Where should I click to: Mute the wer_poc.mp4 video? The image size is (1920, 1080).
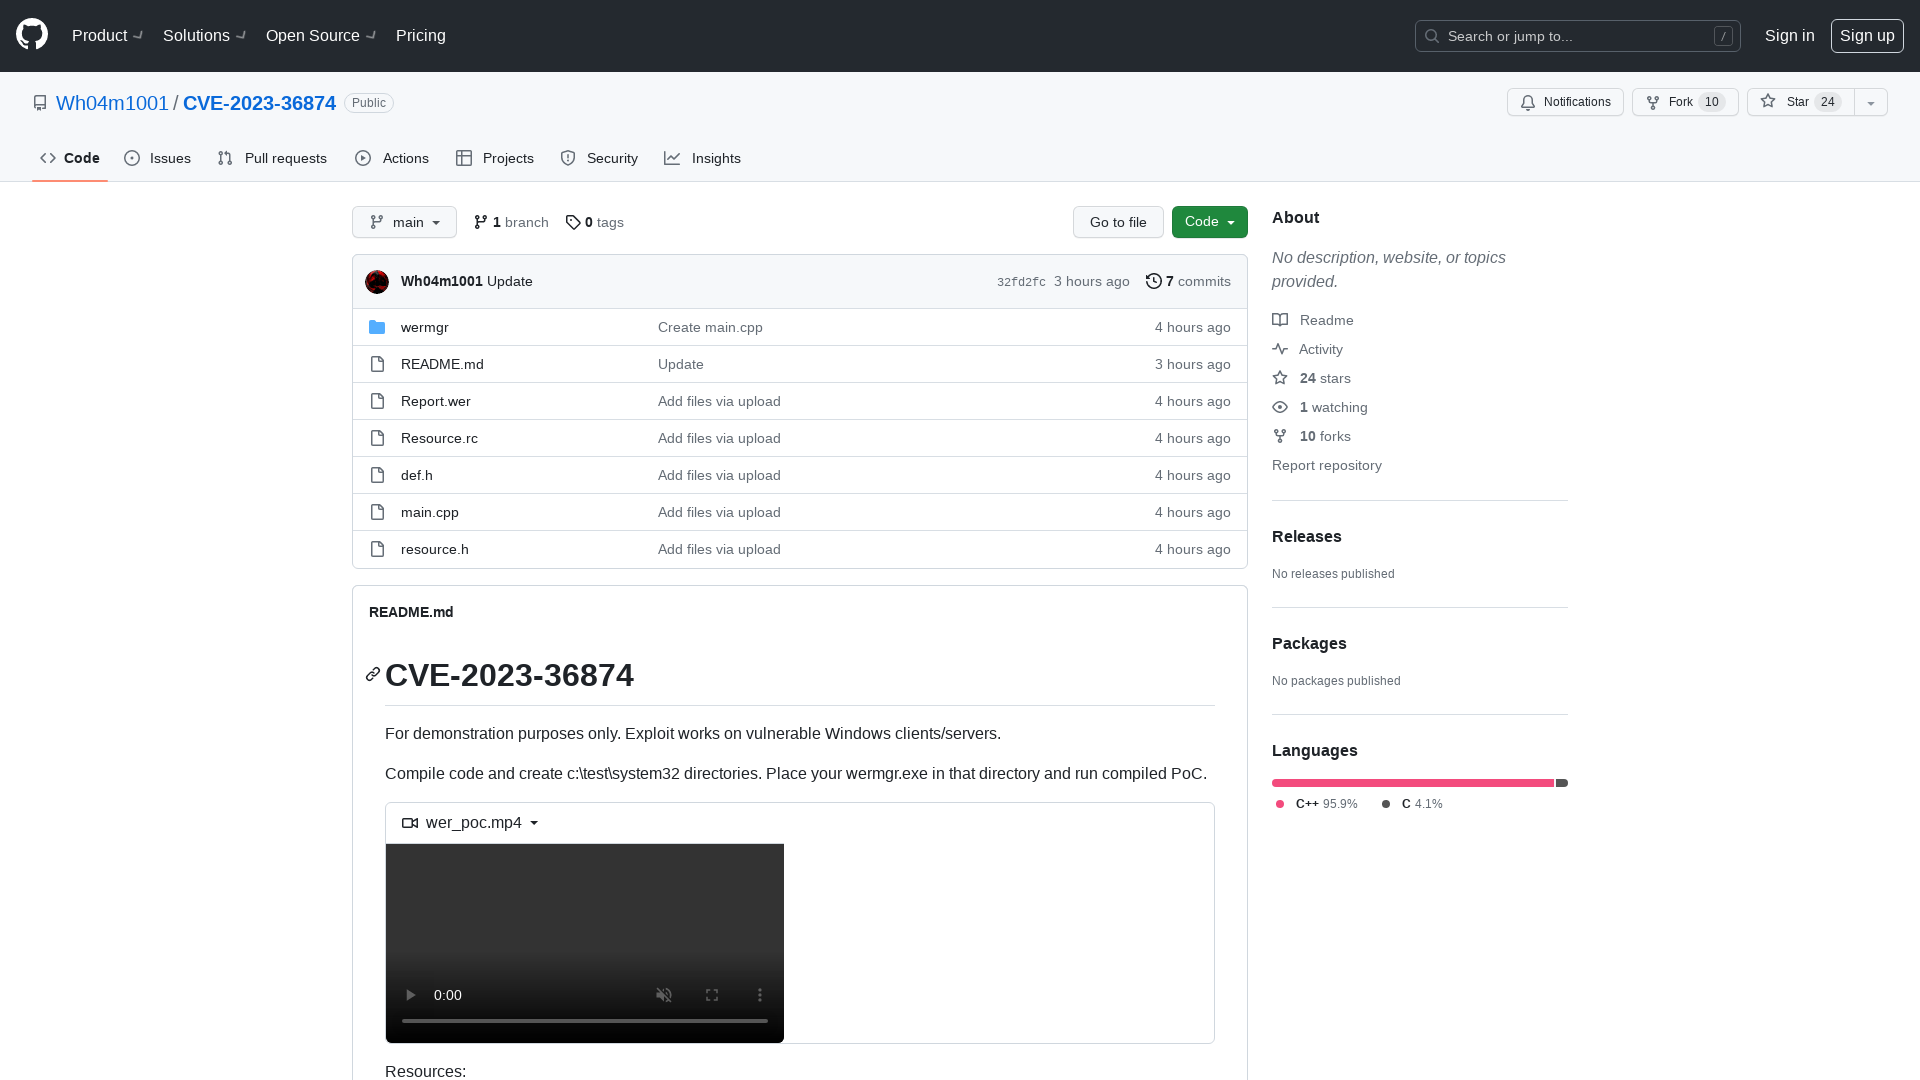click(x=665, y=994)
